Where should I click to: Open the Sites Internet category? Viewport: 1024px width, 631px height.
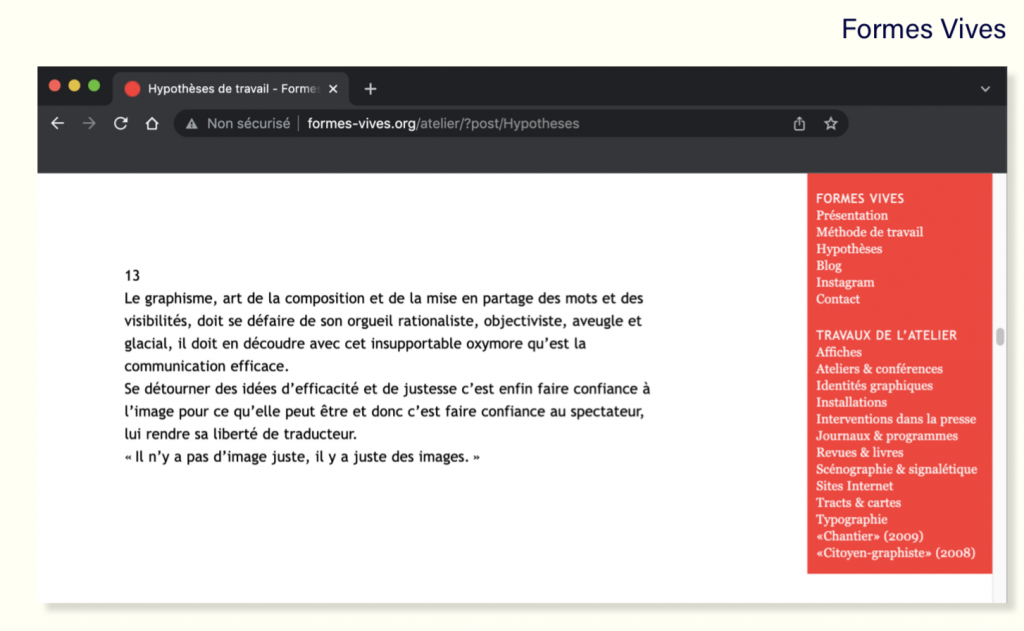tap(854, 486)
